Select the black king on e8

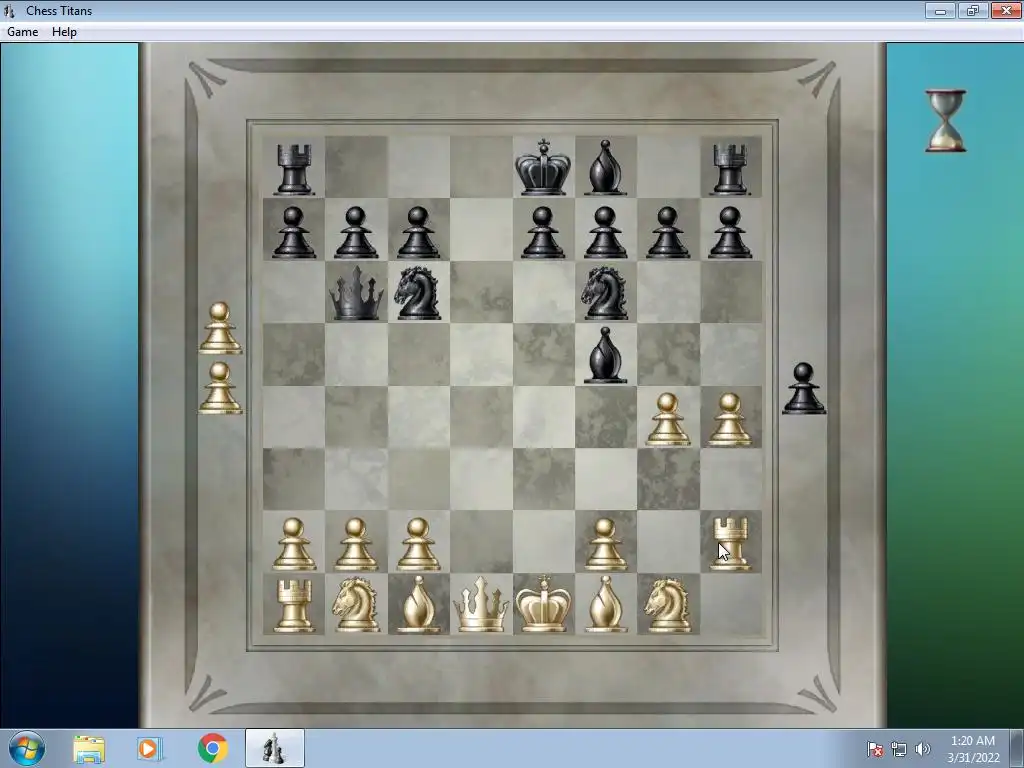[x=543, y=167]
